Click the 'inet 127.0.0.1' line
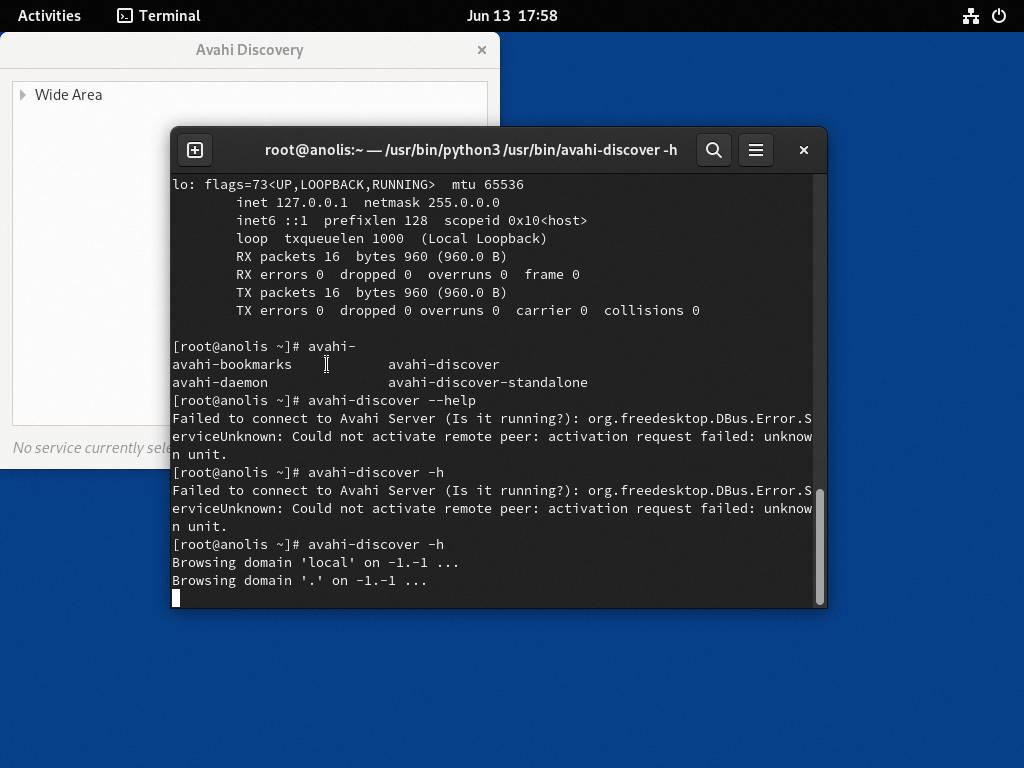The width and height of the screenshot is (1024, 768). coord(368,202)
